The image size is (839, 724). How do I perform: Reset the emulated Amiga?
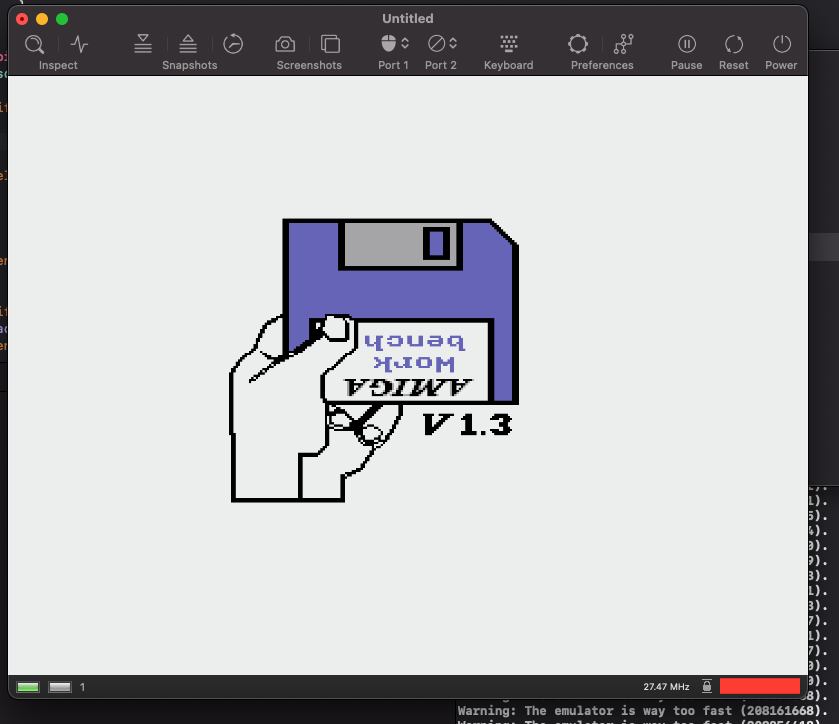click(x=734, y=44)
